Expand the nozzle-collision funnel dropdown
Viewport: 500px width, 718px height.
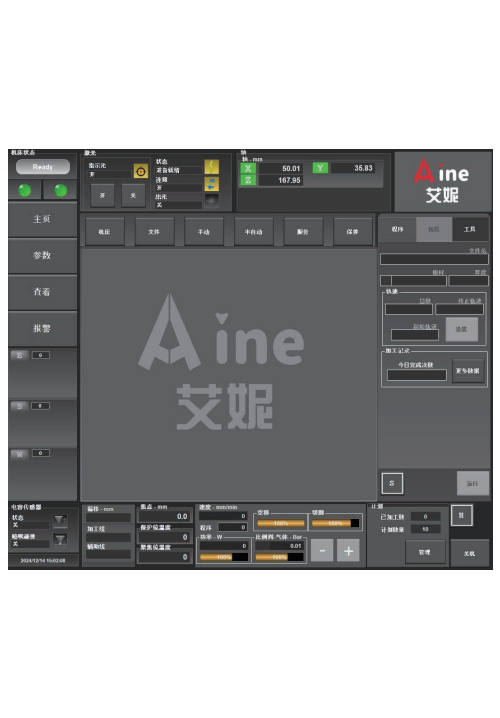tap(60, 540)
